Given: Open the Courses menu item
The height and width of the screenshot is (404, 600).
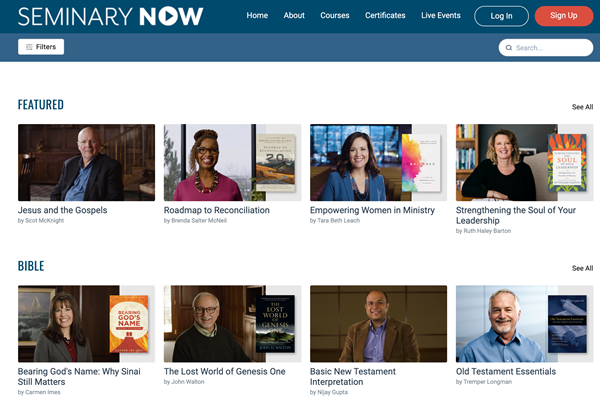Looking at the screenshot, I should [x=335, y=15].
